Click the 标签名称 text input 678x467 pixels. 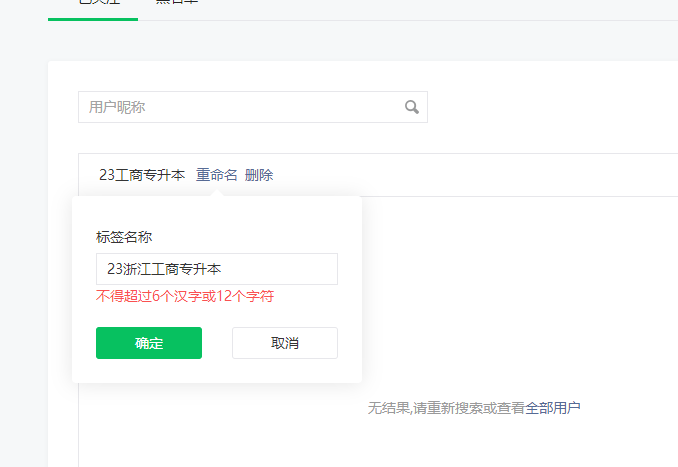pos(217,269)
